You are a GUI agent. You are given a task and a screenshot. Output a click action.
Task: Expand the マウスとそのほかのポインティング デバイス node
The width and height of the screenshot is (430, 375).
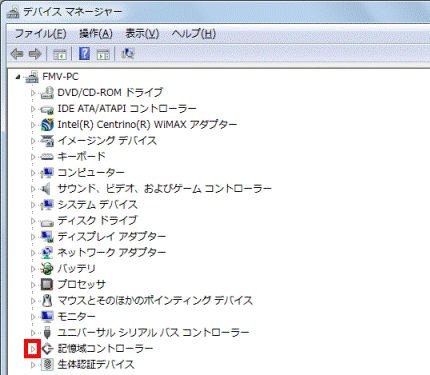tap(33, 301)
